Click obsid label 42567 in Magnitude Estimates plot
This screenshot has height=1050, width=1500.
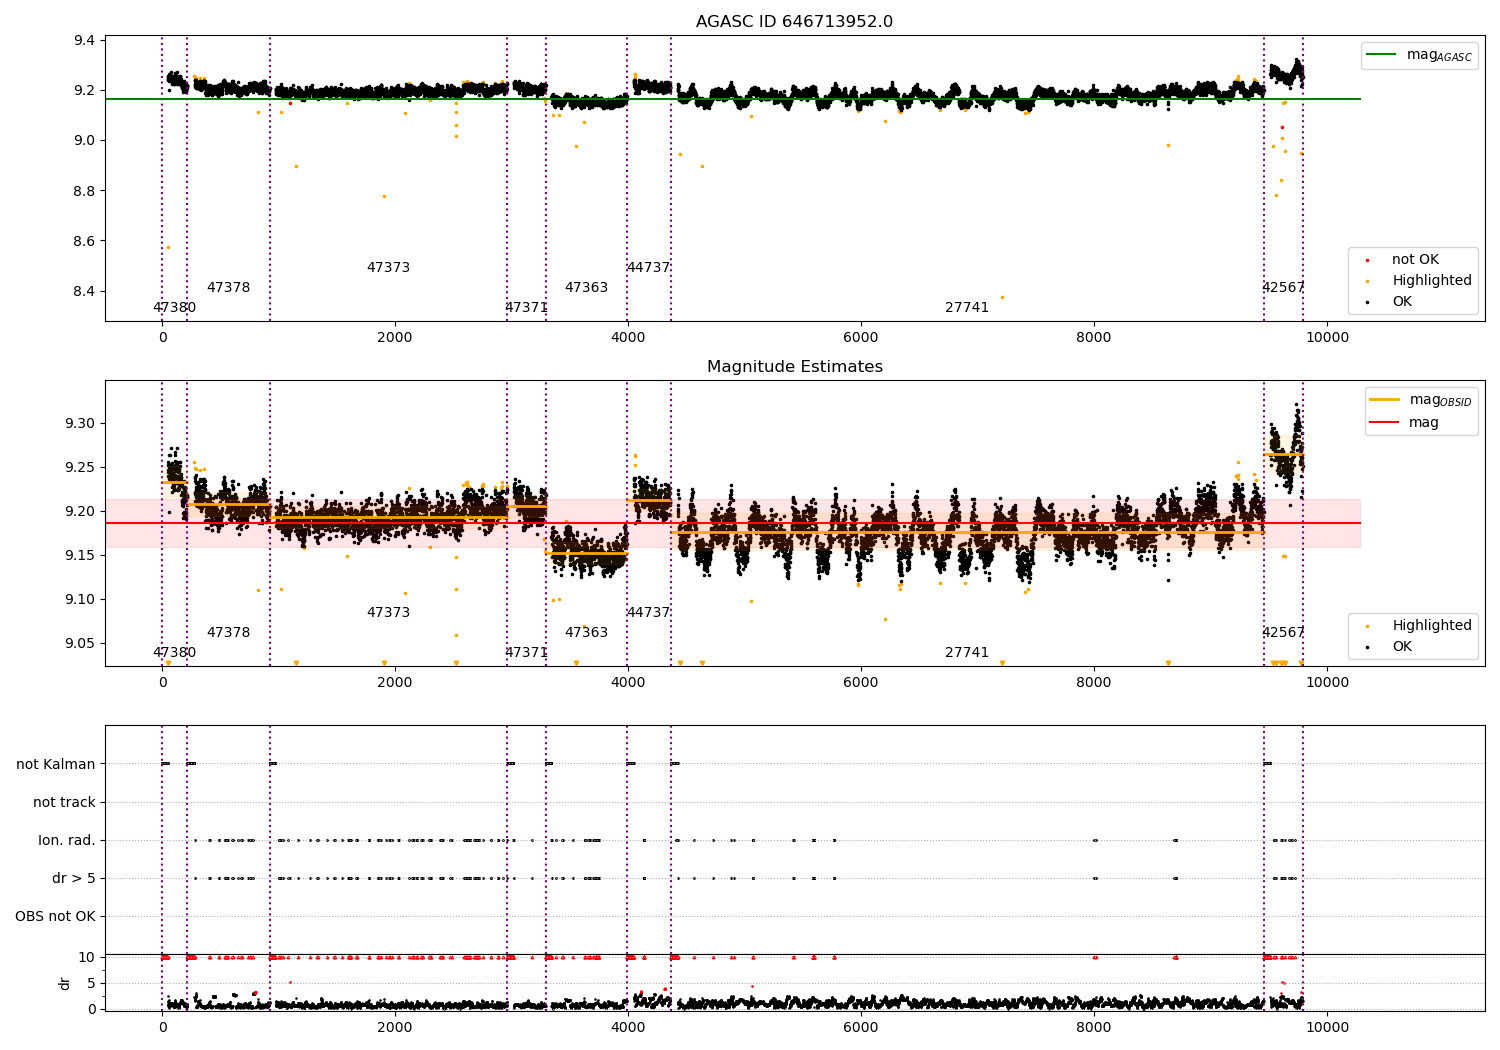click(x=1283, y=633)
